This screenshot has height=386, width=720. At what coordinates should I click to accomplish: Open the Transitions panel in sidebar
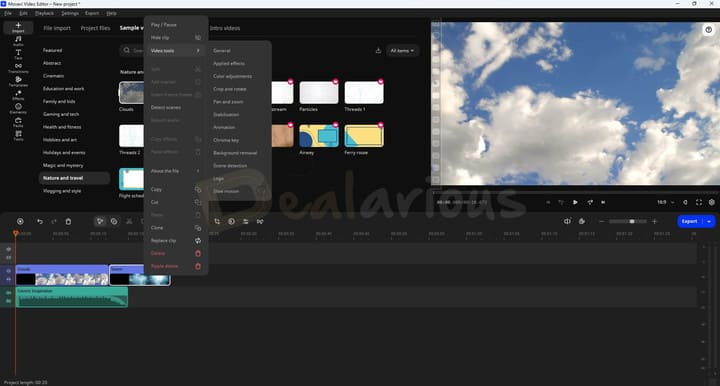click(x=18, y=68)
